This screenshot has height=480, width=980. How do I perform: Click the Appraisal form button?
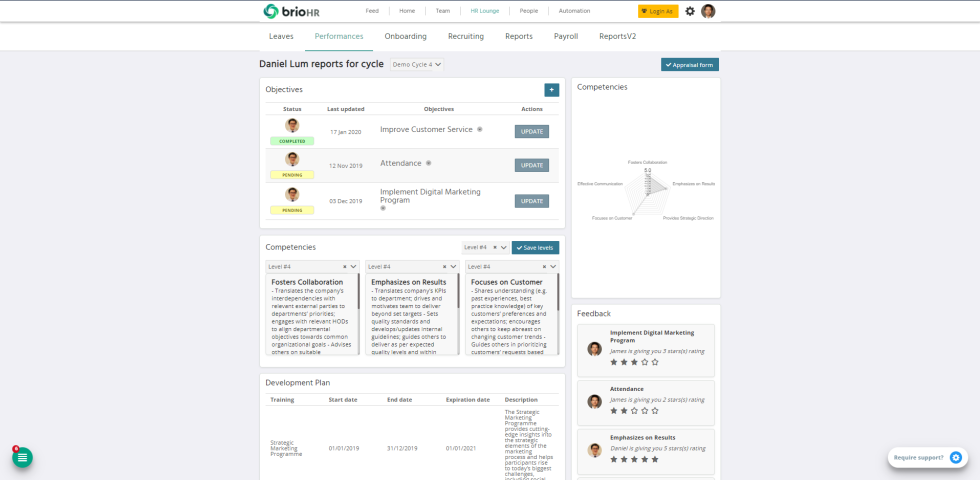[689, 64]
